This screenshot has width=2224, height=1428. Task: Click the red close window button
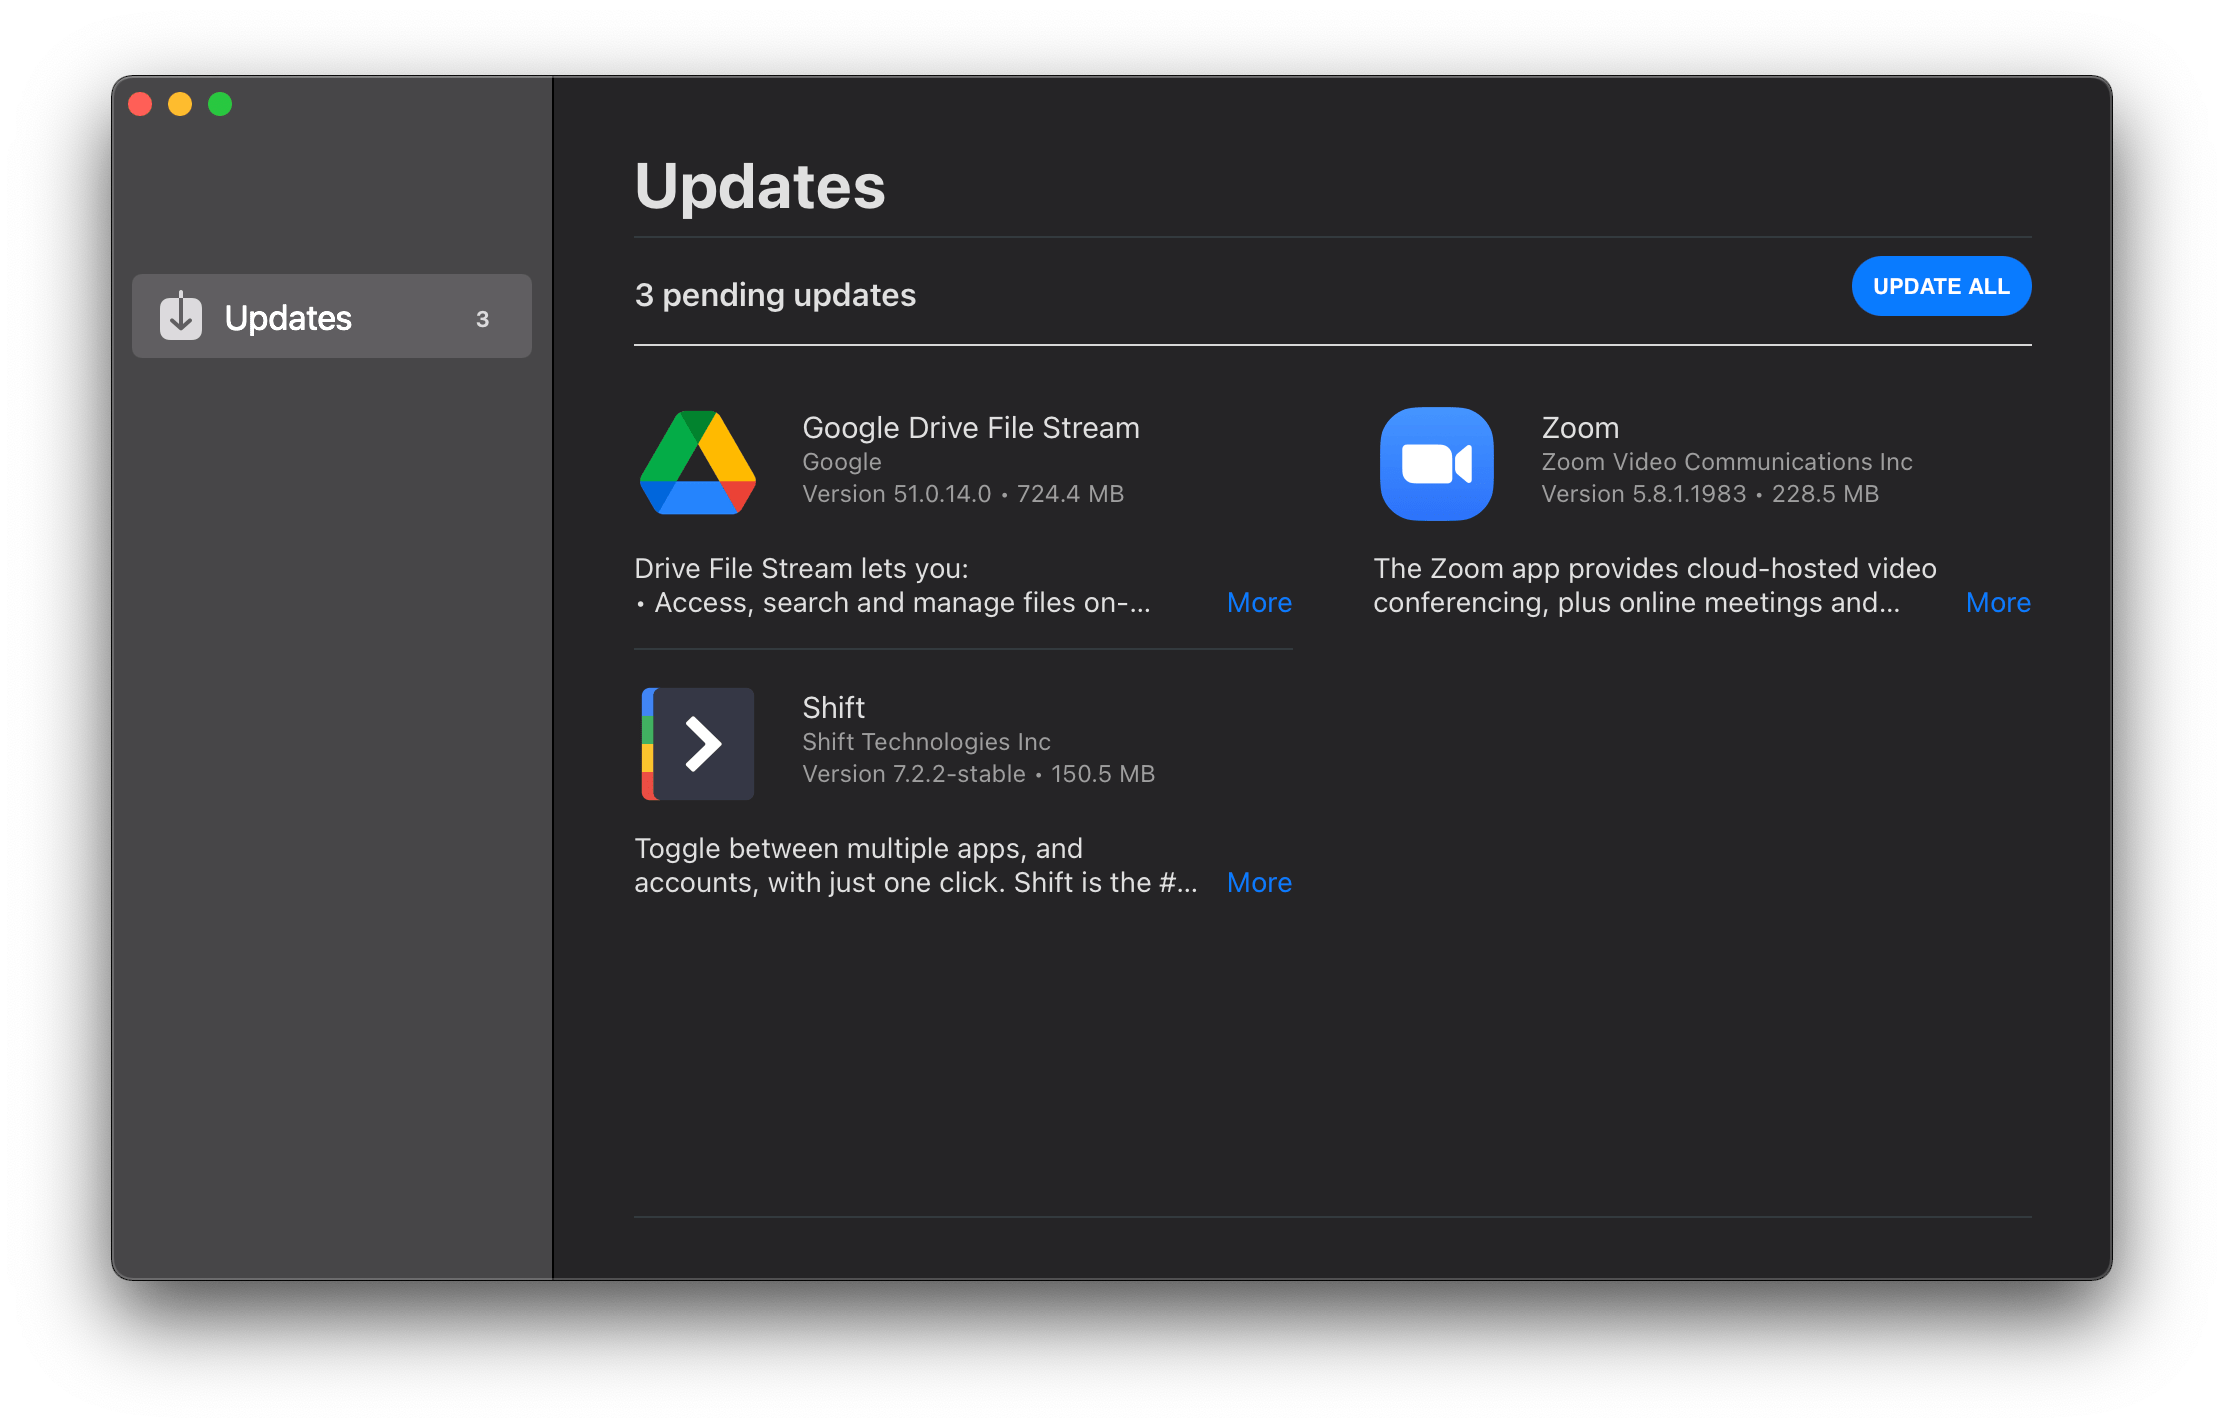(140, 104)
